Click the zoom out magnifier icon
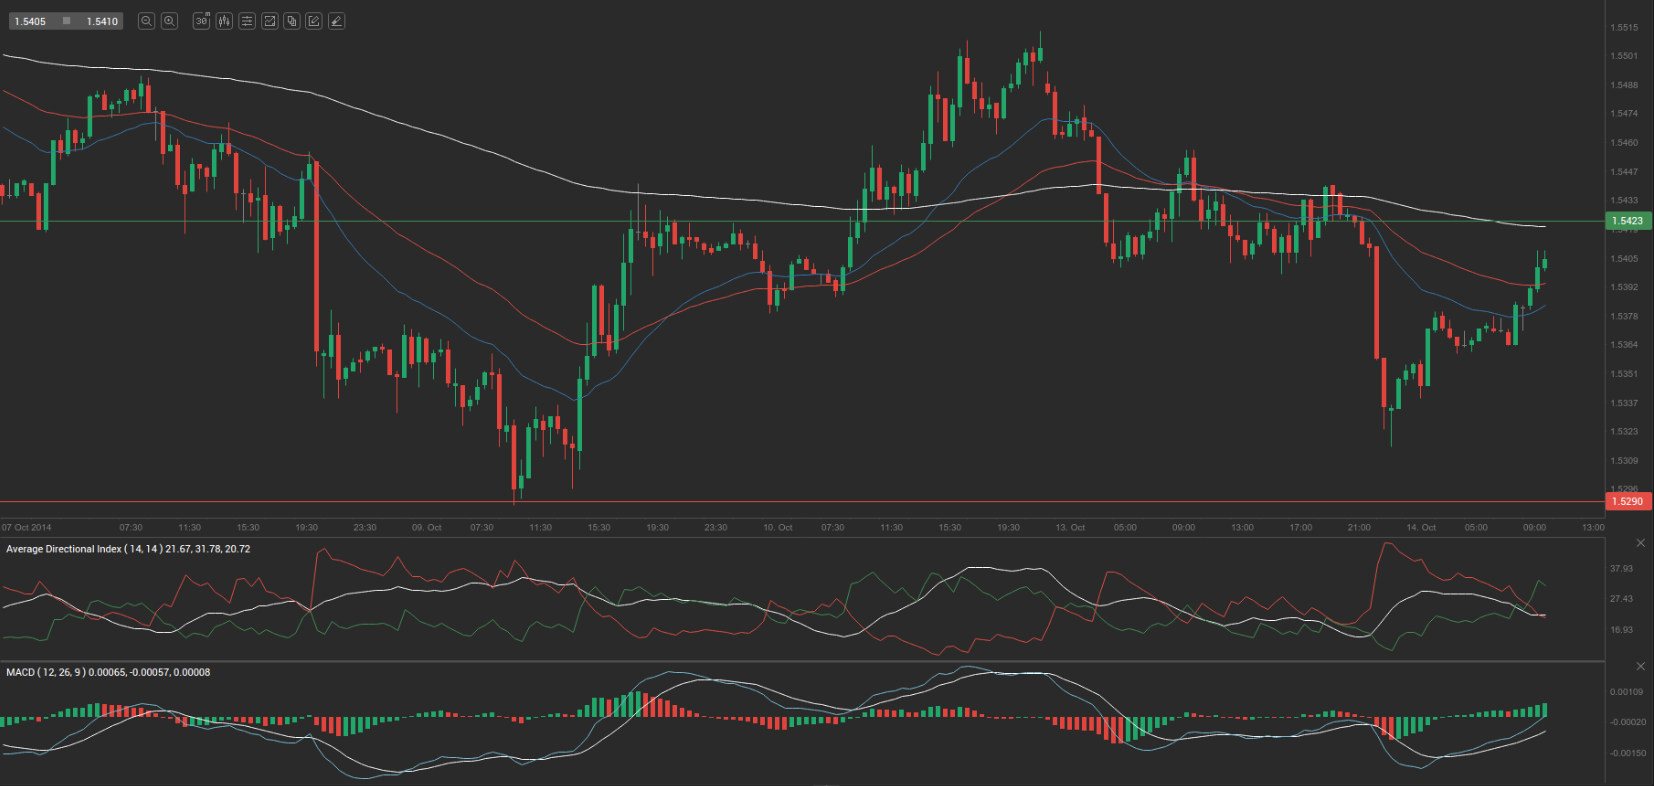 pos(146,21)
